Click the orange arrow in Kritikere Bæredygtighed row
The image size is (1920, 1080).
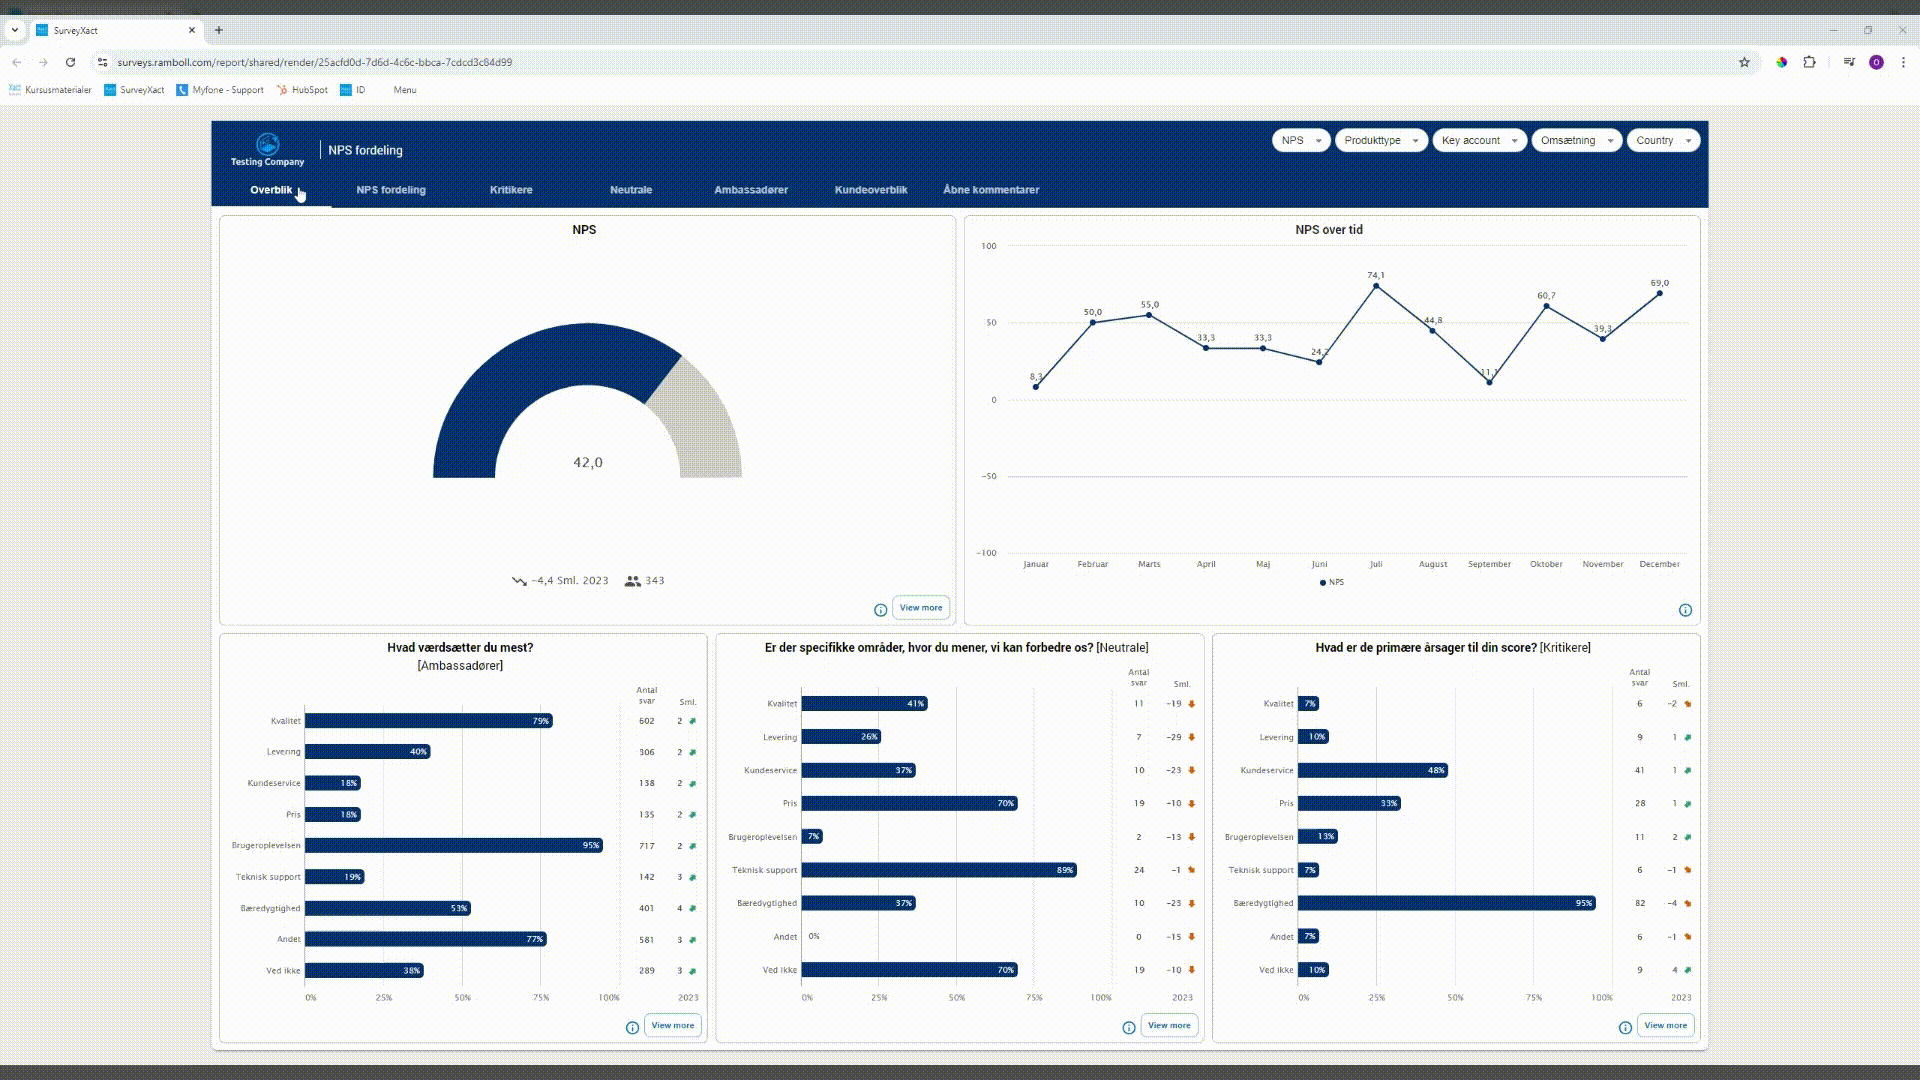click(x=1687, y=904)
